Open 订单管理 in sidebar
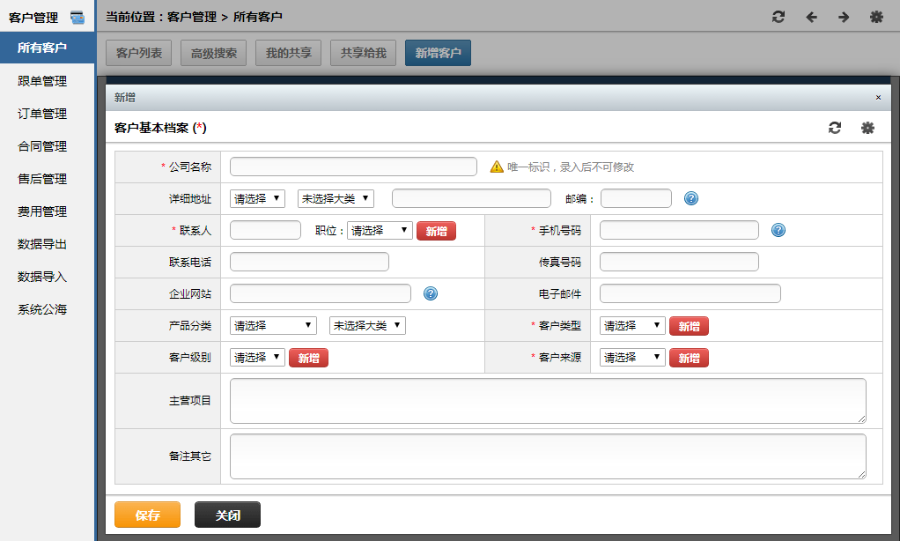900x541 pixels. [x=42, y=114]
